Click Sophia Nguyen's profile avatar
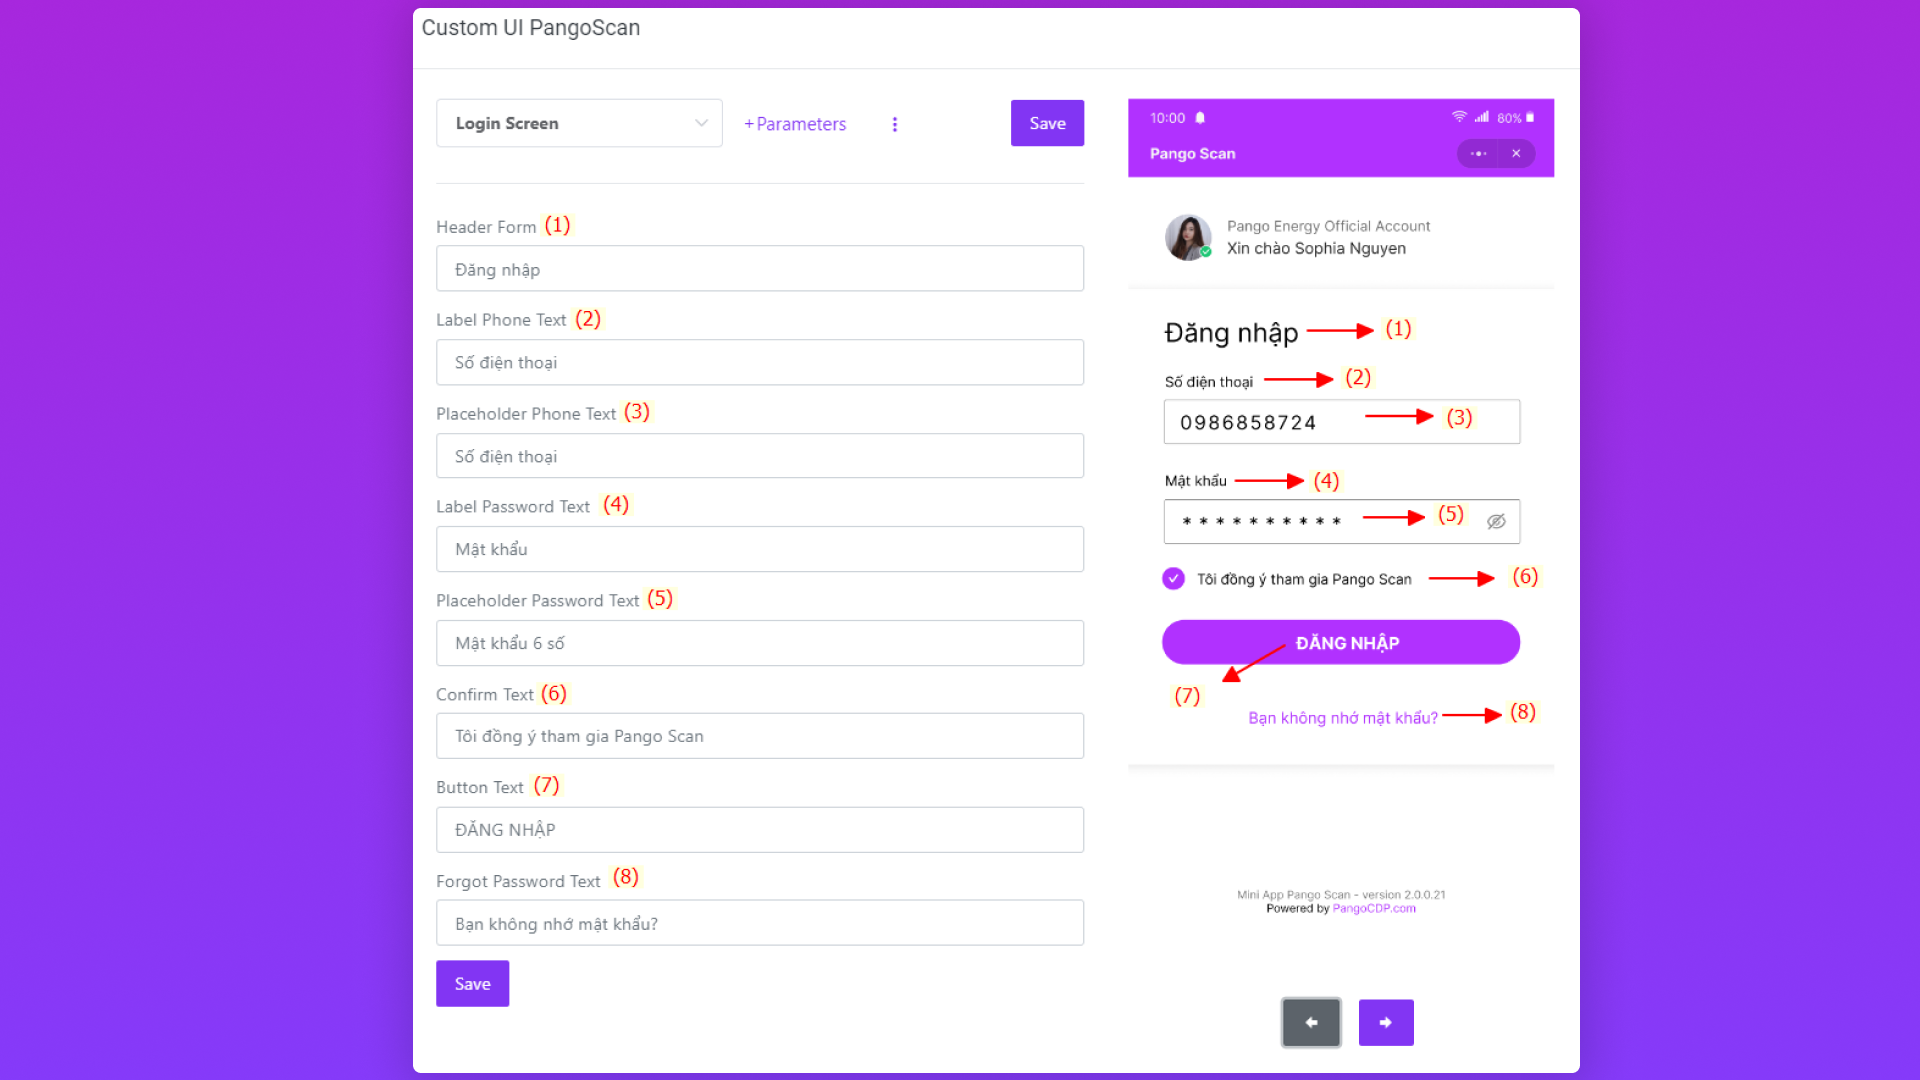The height and width of the screenshot is (1080, 1920). click(1188, 237)
